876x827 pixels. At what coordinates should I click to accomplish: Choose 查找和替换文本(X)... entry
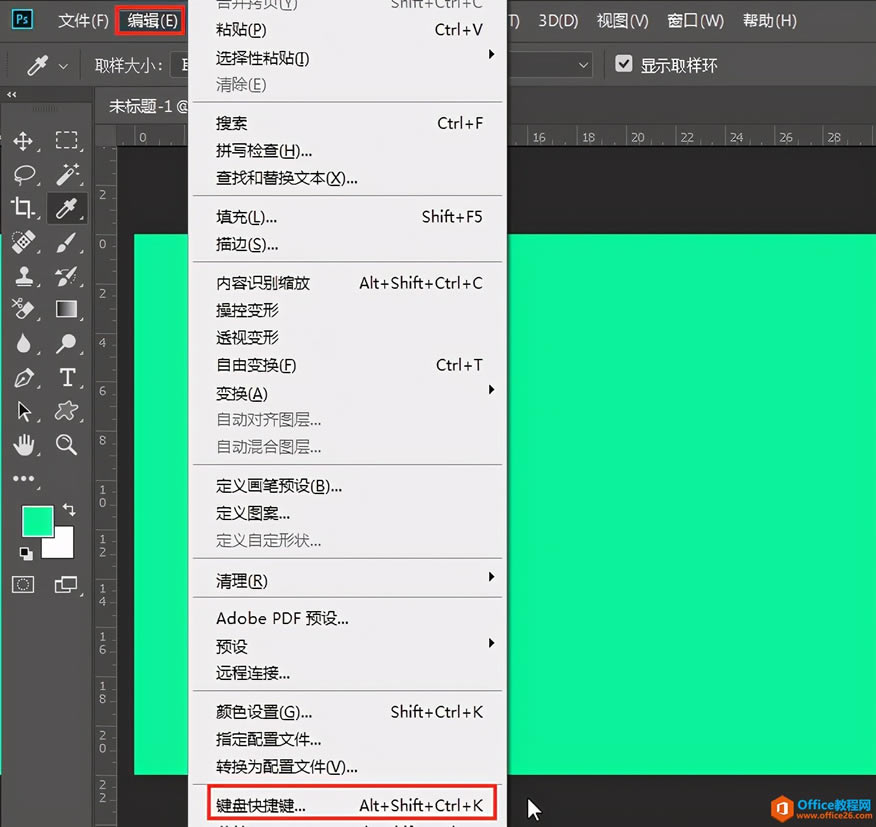[x=347, y=178]
